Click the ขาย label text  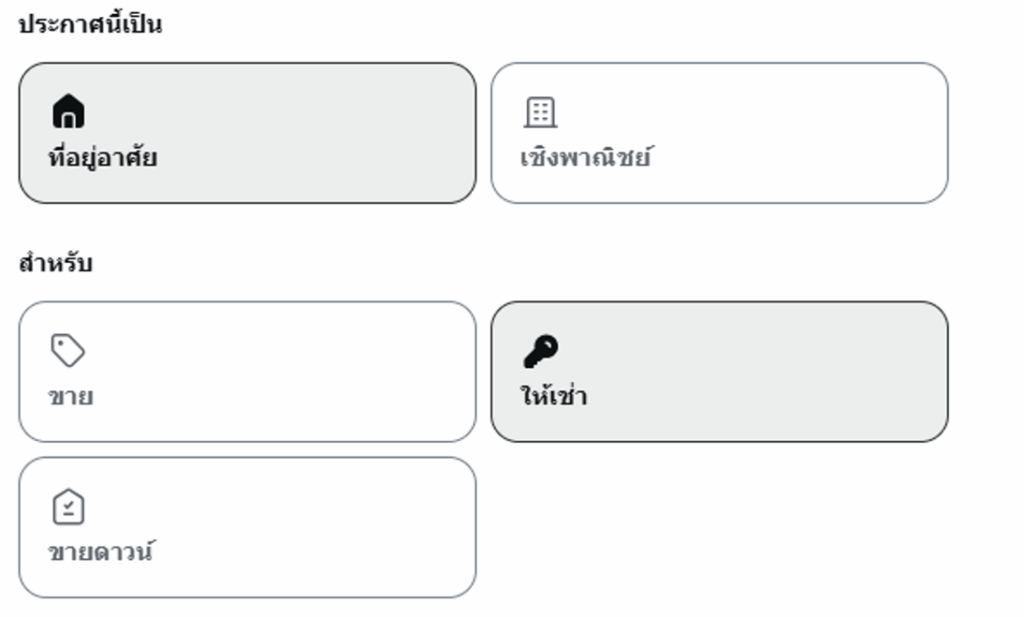coord(71,397)
